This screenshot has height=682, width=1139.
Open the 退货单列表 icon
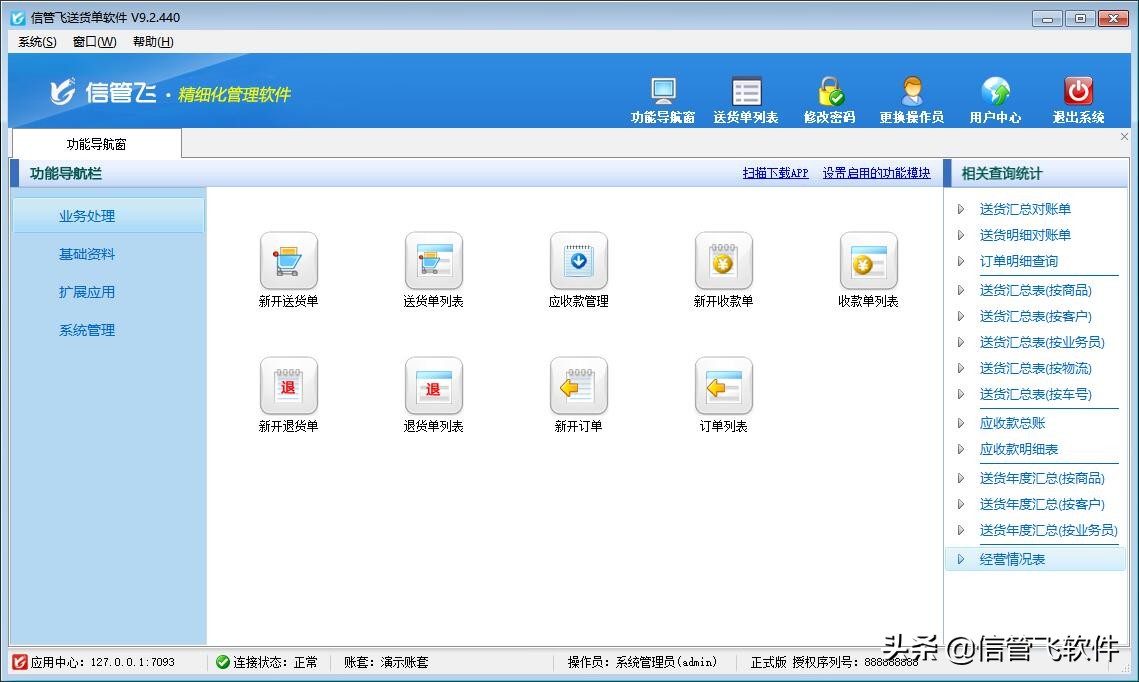coord(433,386)
